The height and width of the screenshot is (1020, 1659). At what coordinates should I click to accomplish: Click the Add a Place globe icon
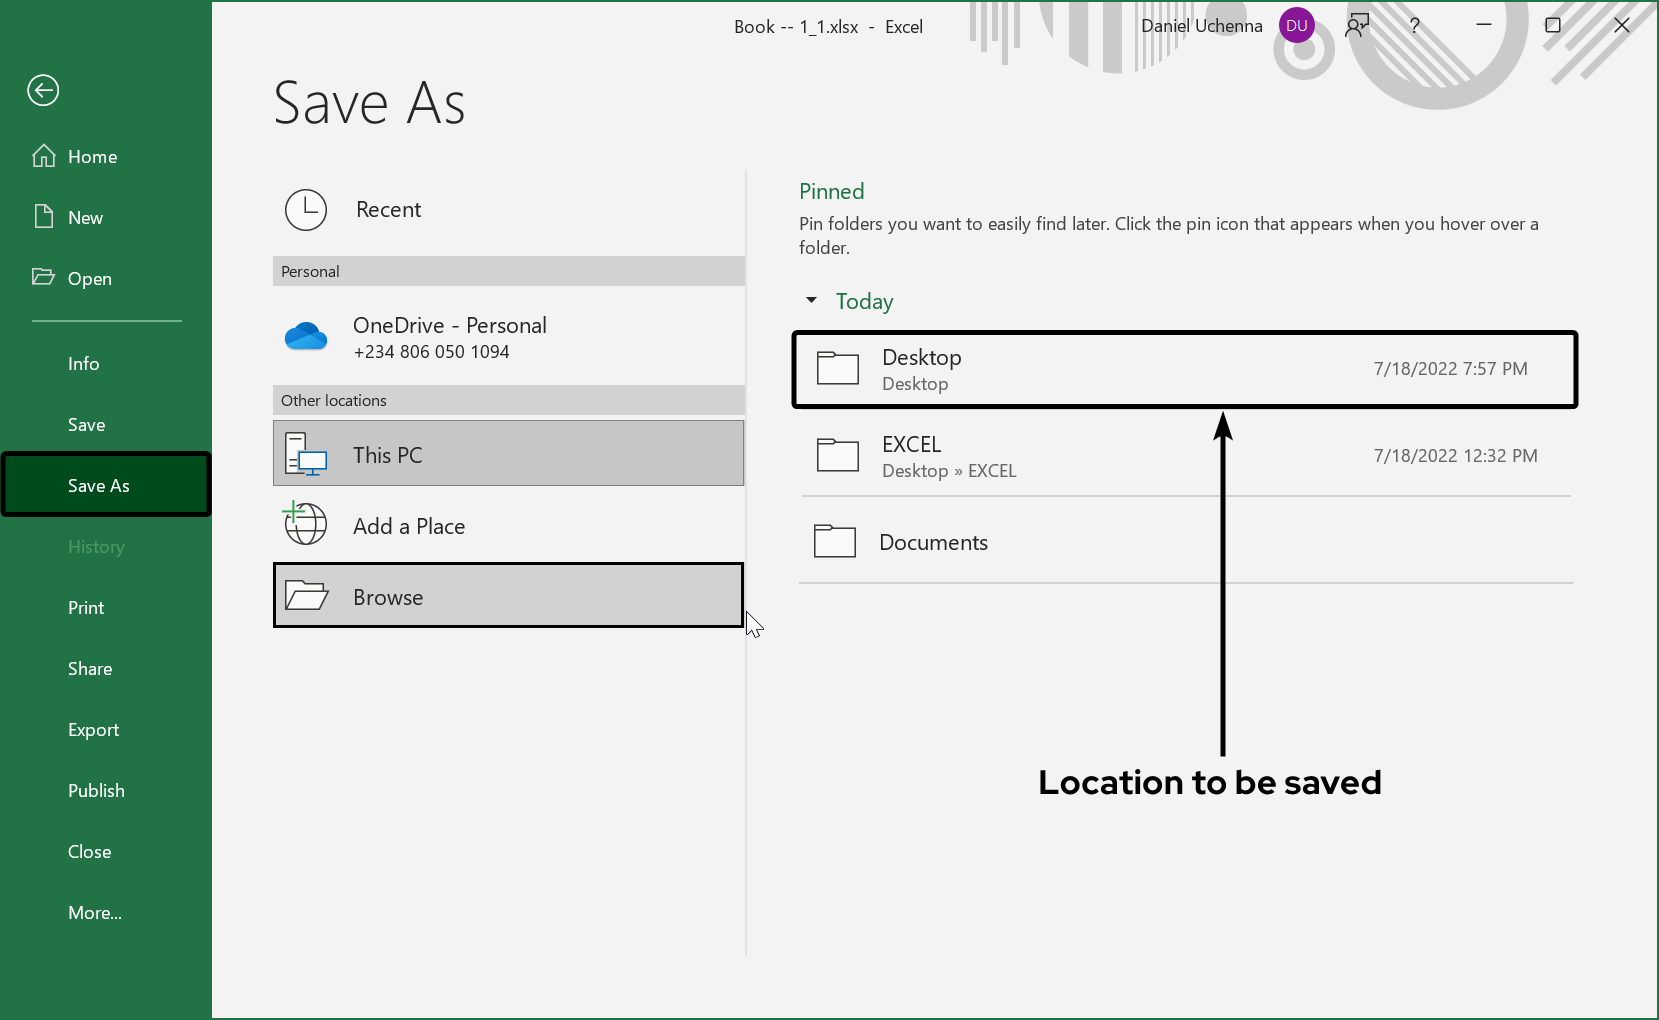pos(306,525)
